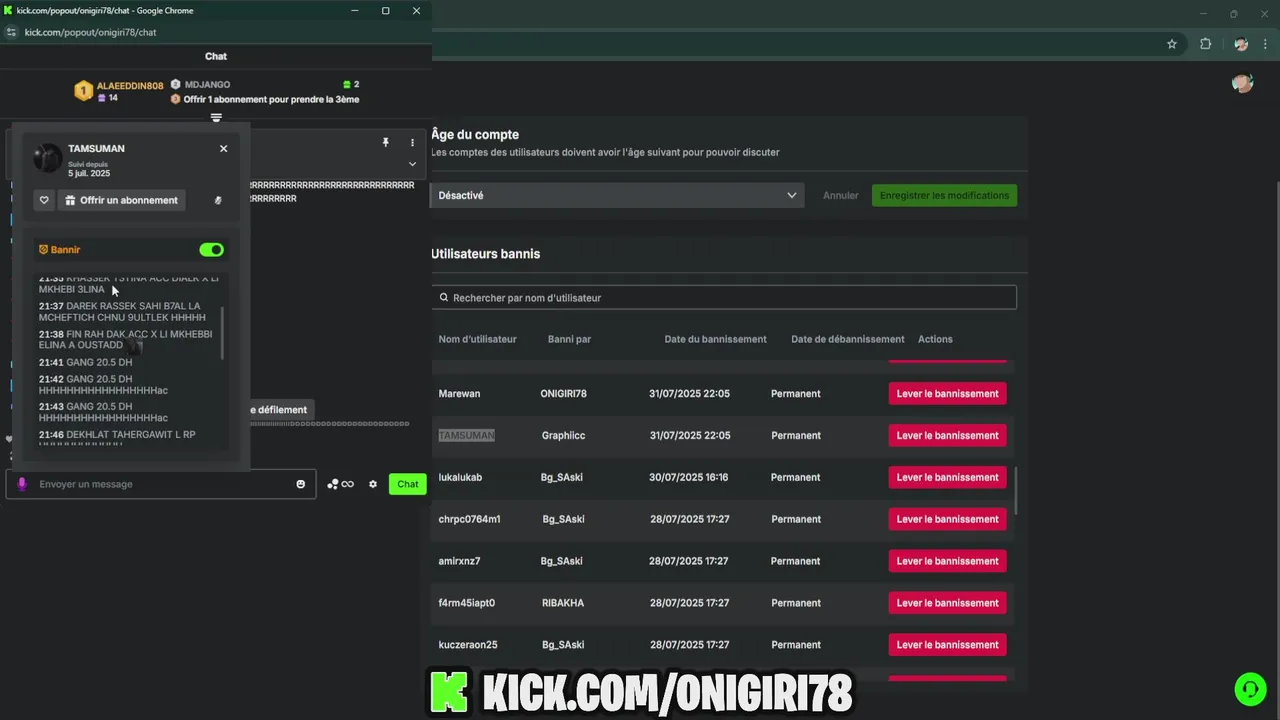Click Kick account avatar below toolbar
Image resolution: width=1280 pixels, height=720 pixels.
[1243, 83]
